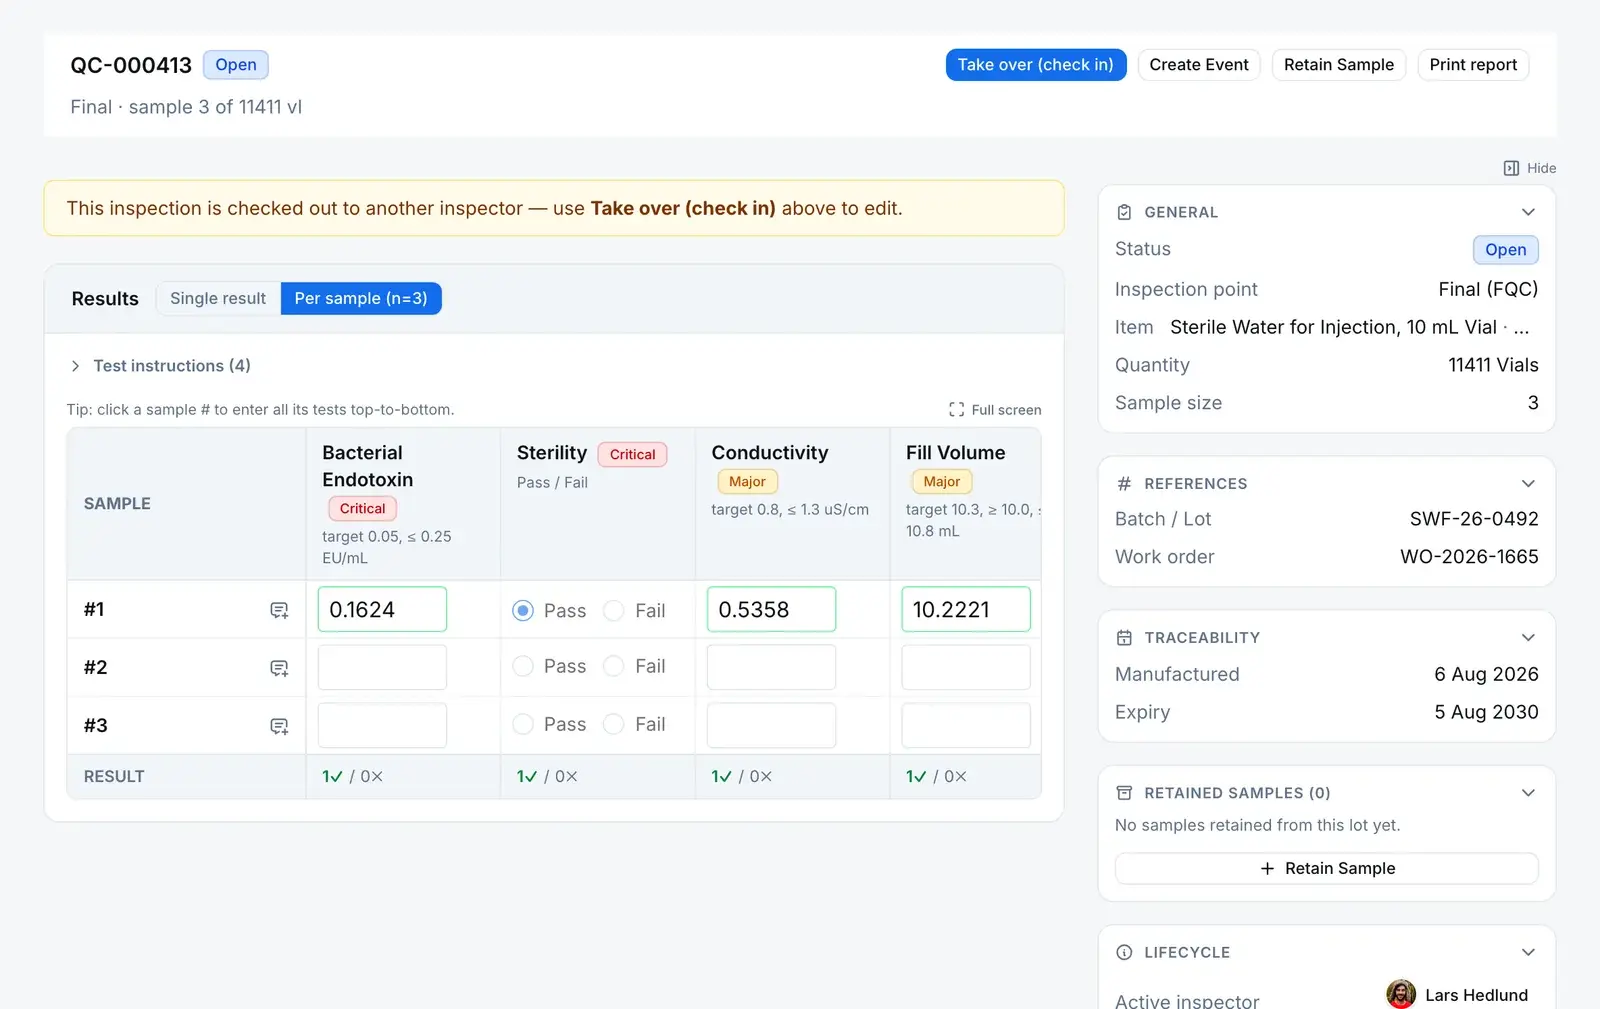Click the Retained Samples archive icon
The image size is (1600, 1009).
tap(1124, 793)
